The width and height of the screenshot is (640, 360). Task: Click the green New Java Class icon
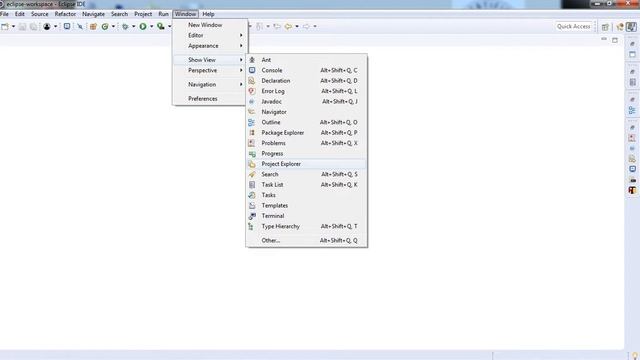(x=105, y=27)
